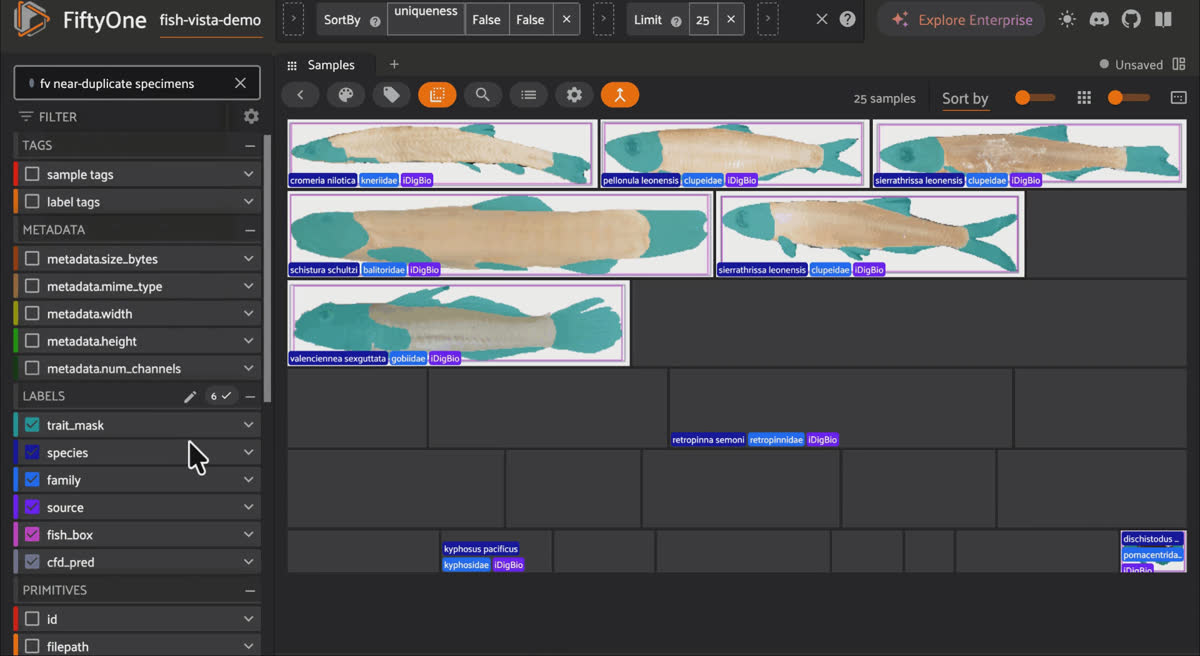This screenshot has height=656, width=1200.
Task: Open the cromeria nilotica sample thumbnail
Action: 442,154
